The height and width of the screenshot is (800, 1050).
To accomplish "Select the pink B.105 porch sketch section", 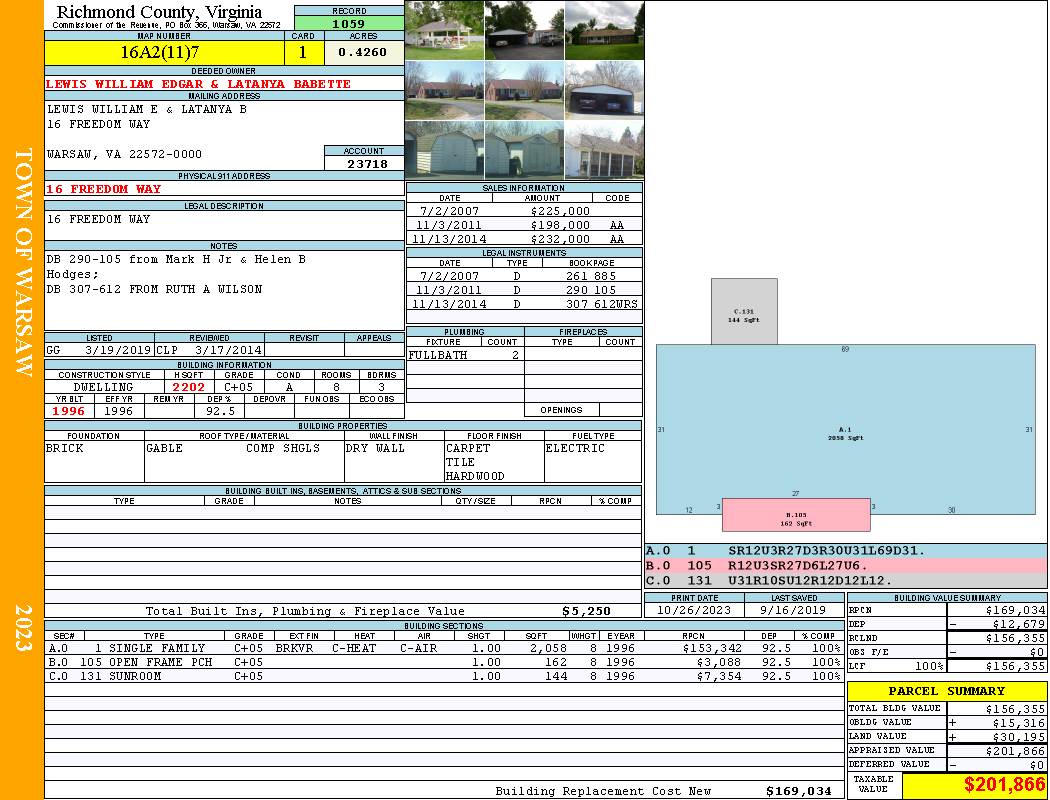I will click(796, 515).
